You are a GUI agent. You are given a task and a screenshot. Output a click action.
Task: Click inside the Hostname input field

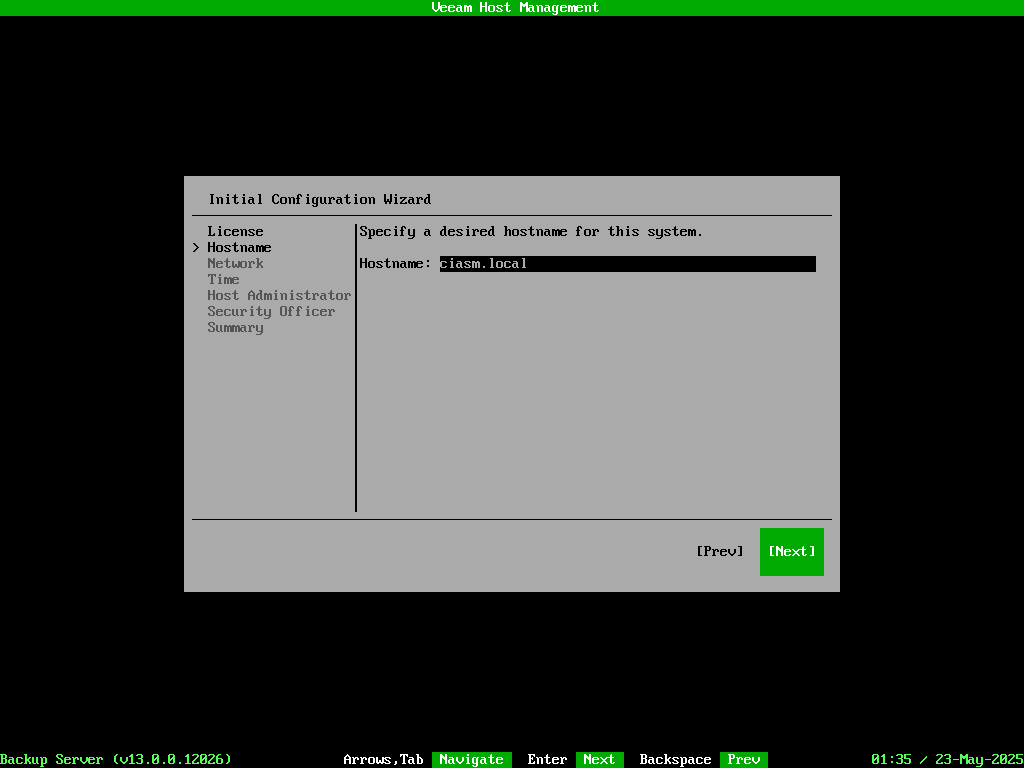[x=627, y=263]
